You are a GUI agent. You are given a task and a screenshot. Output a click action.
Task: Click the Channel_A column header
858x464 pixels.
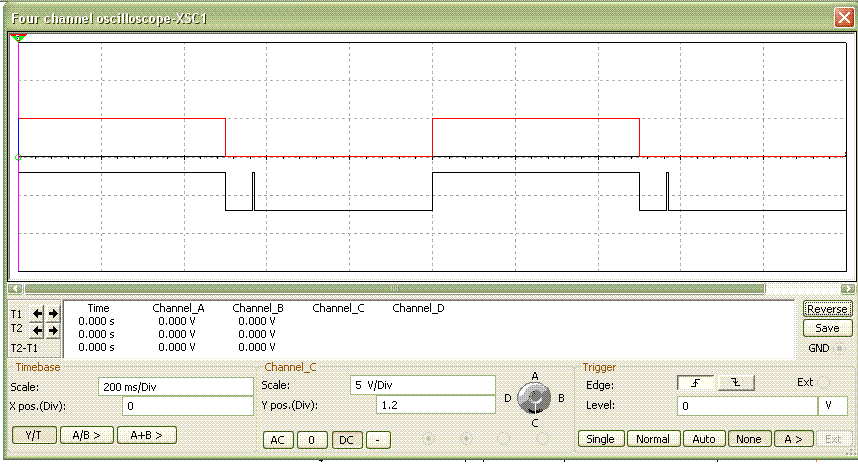pyautogui.click(x=178, y=308)
